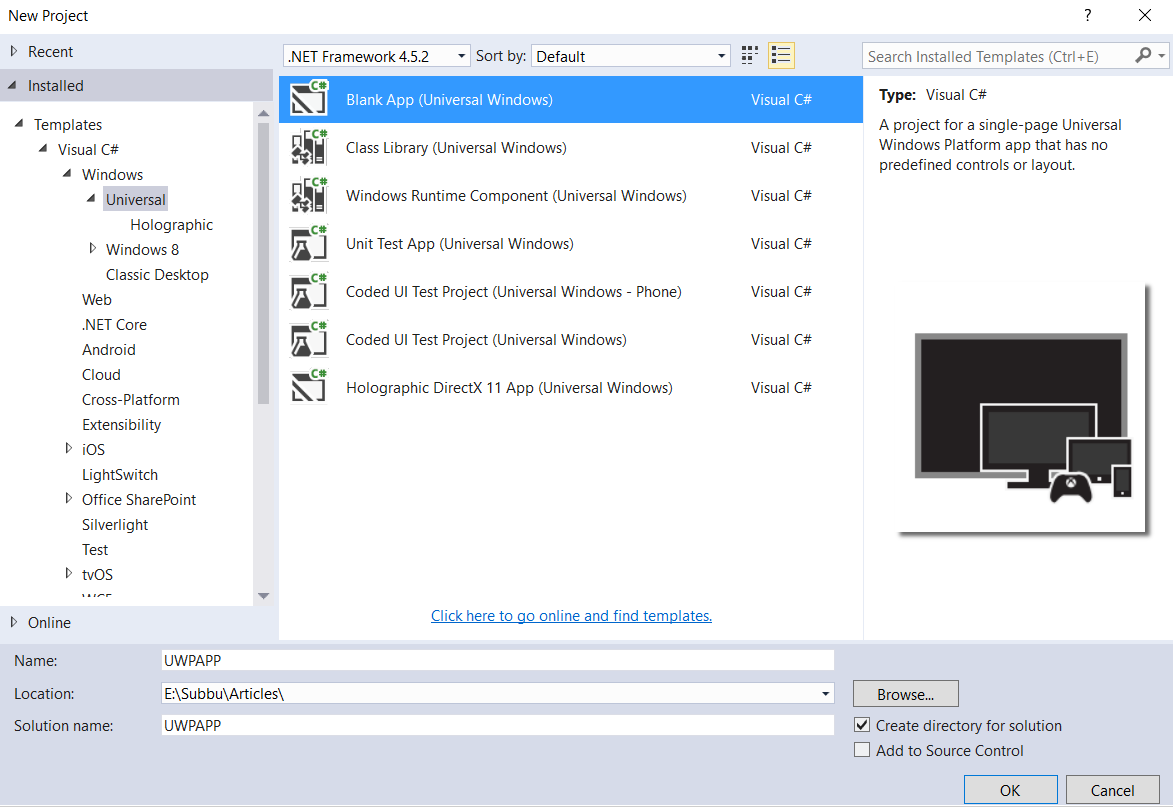Screen dimensions: 1173x807
Task: Select the Holographic tree item
Action: pos(171,224)
